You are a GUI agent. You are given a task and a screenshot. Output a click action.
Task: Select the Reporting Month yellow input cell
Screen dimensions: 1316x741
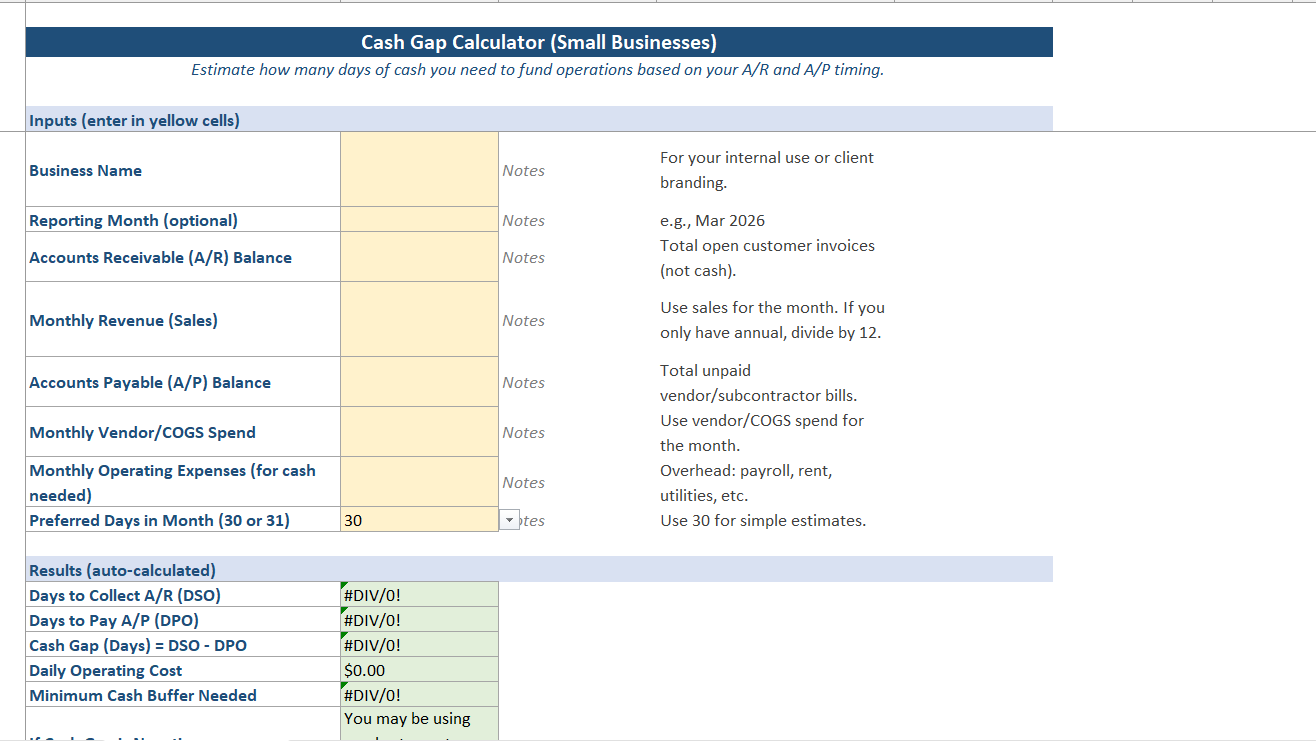[419, 219]
